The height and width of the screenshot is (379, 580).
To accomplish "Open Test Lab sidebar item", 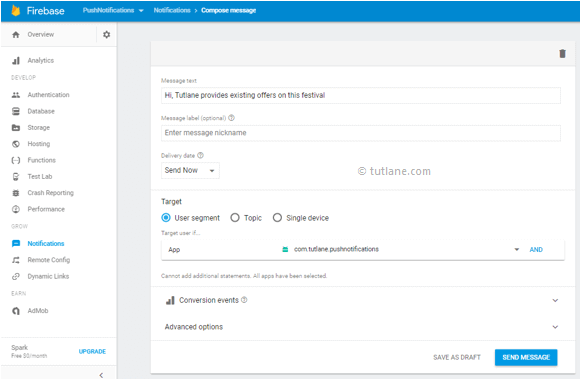I will [40, 176].
